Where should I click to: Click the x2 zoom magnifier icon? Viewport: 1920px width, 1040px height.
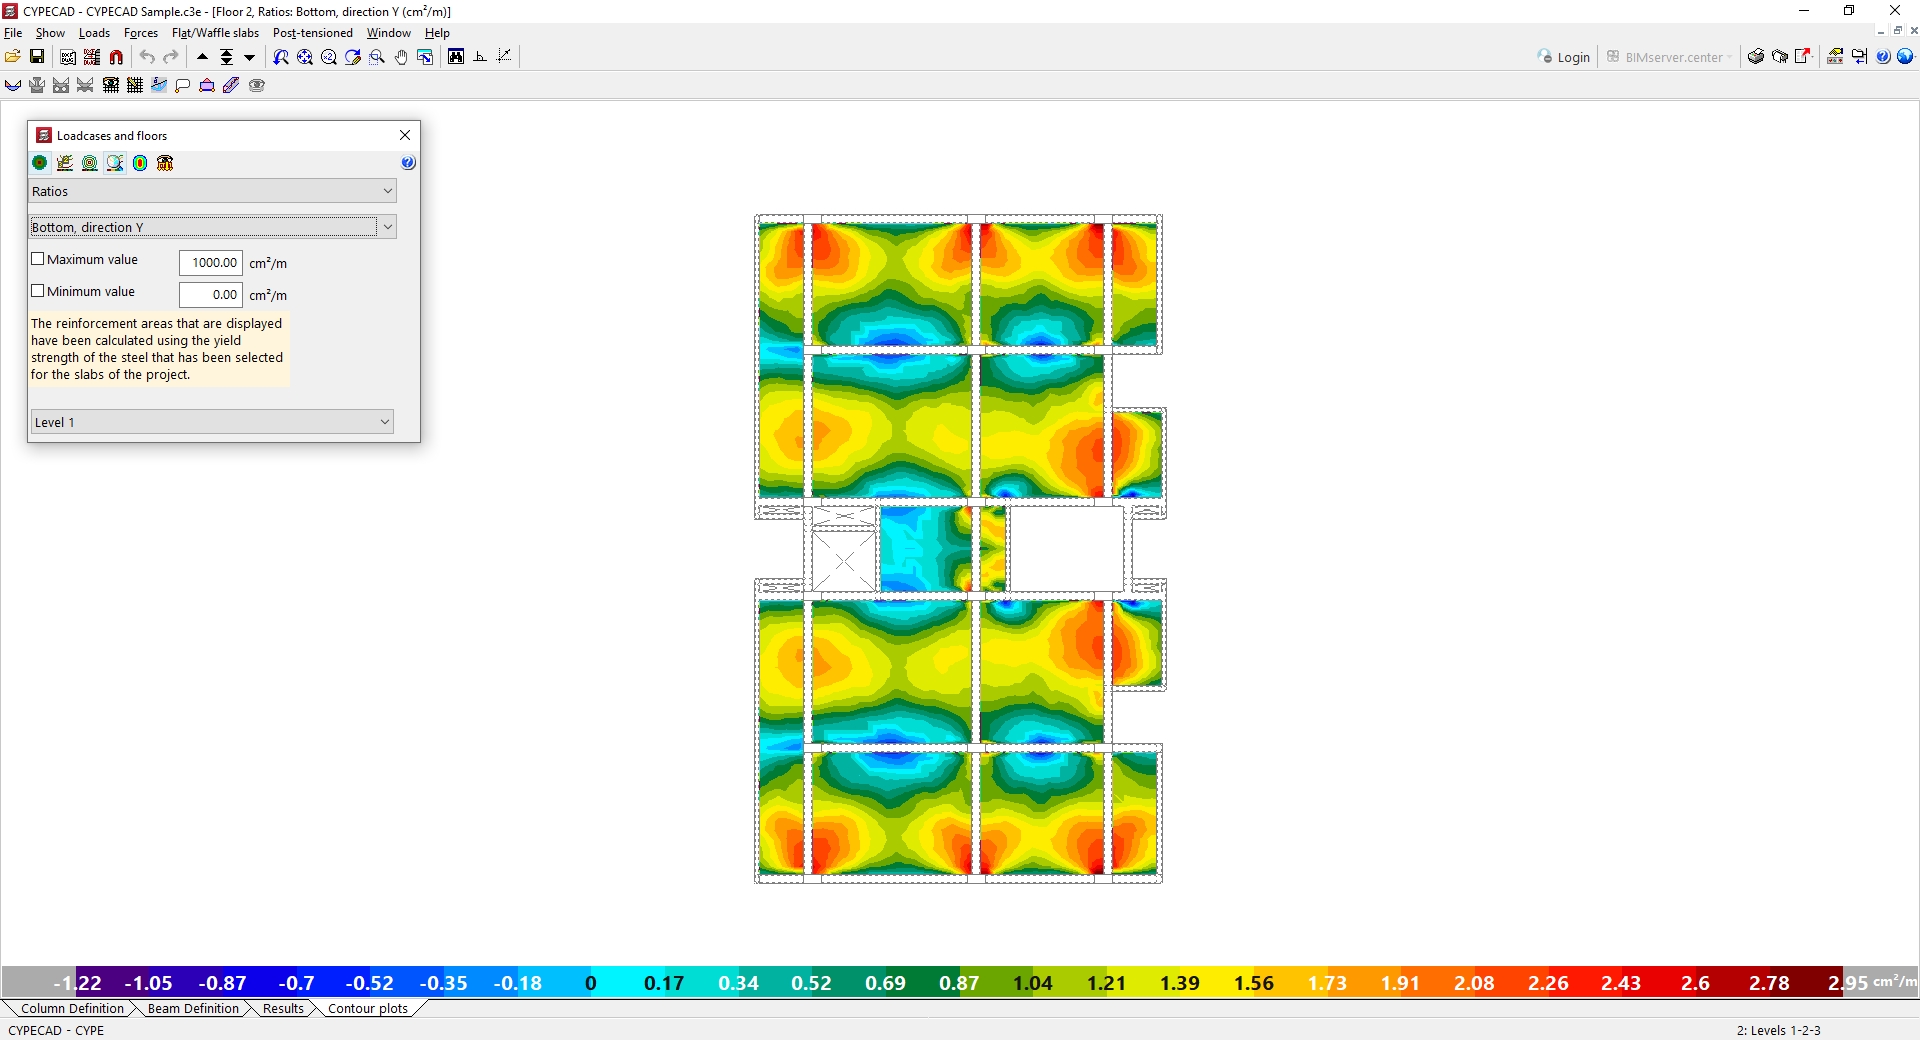pos(329,57)
